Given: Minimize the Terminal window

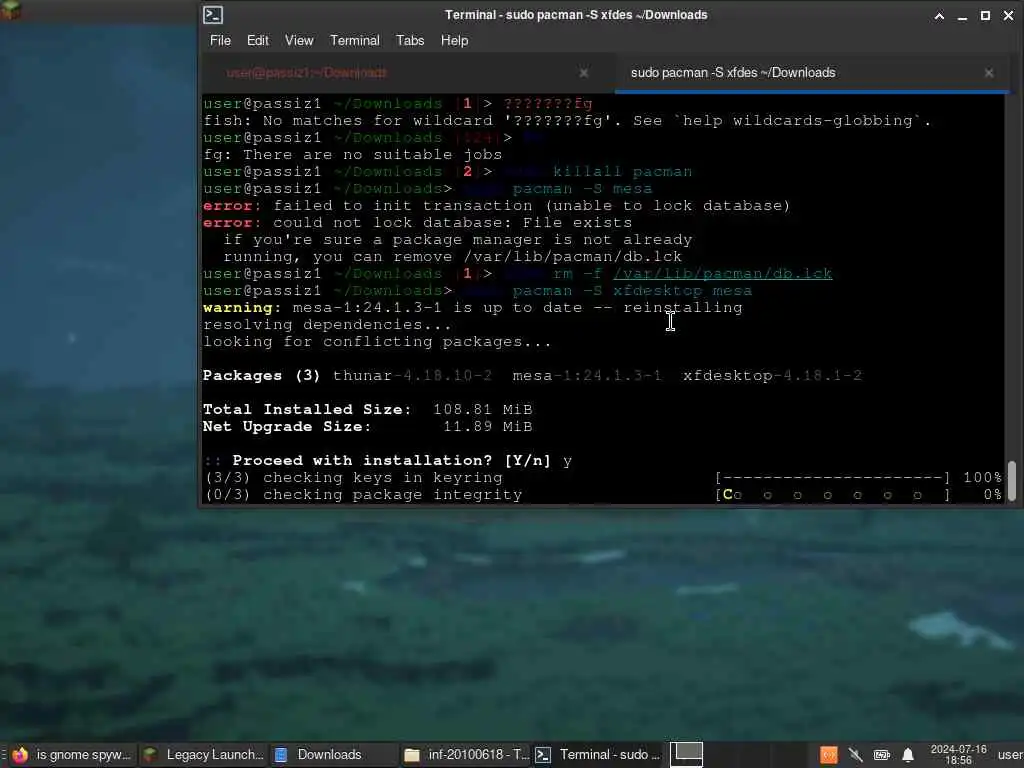Looking at the screenshot, I should [x=962, y=16].
